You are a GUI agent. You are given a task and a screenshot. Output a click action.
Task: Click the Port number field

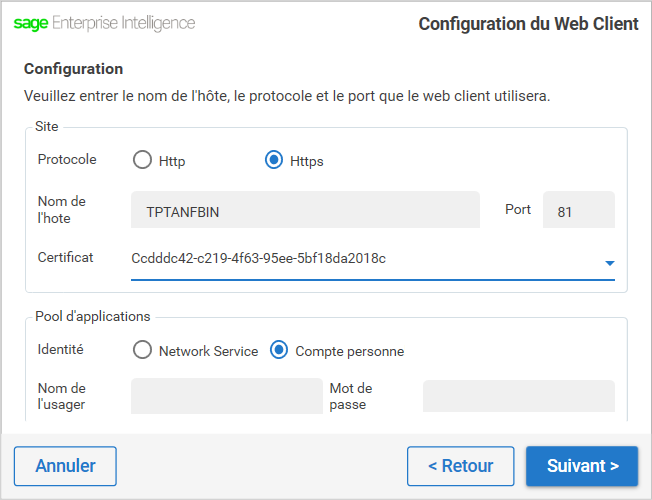pyautogui.click(x=578, y=211)
